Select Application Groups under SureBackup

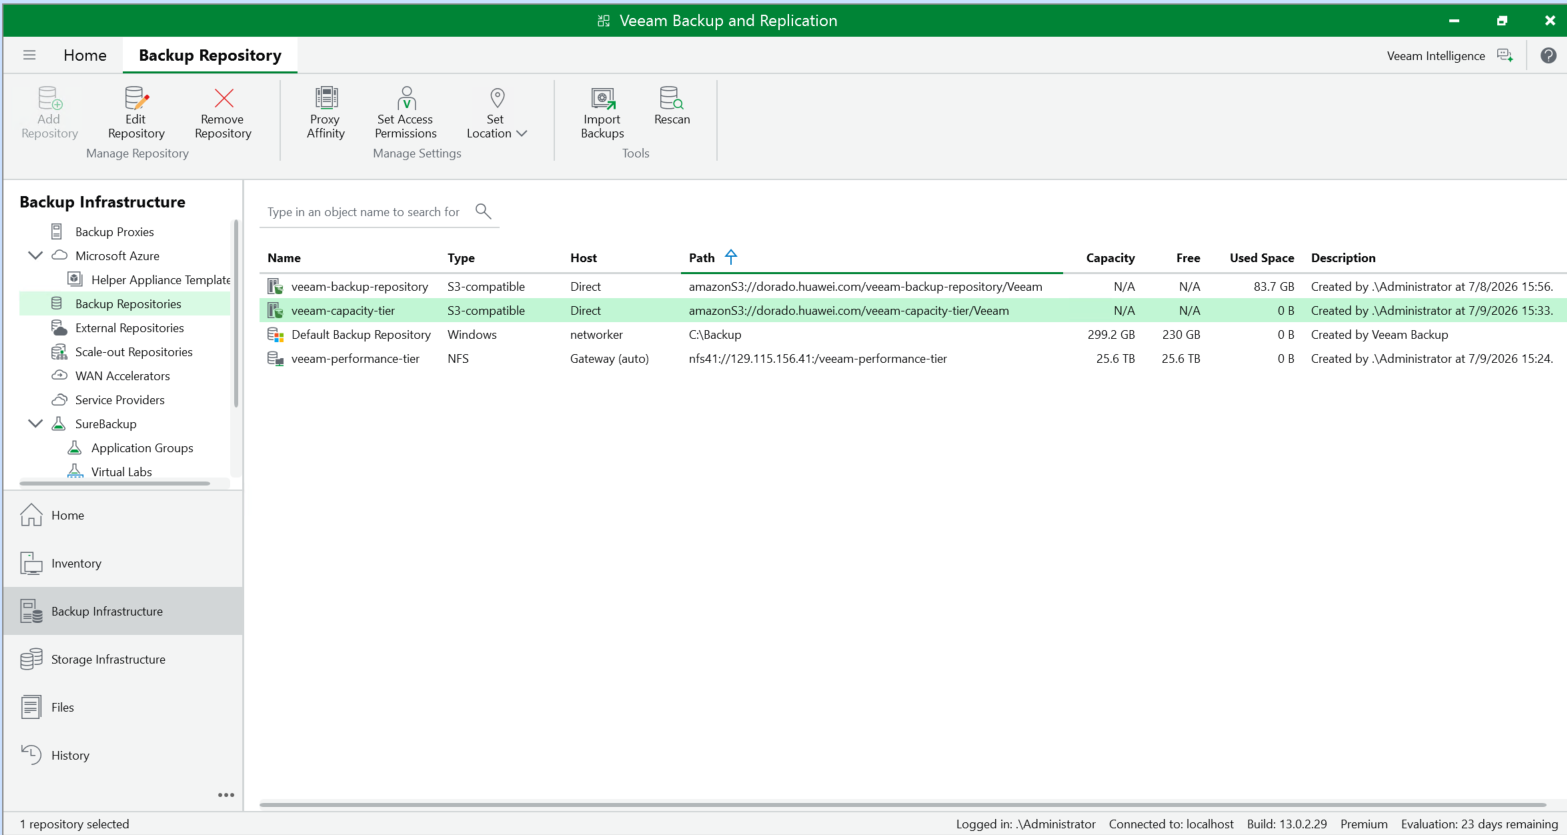point(142,448)
